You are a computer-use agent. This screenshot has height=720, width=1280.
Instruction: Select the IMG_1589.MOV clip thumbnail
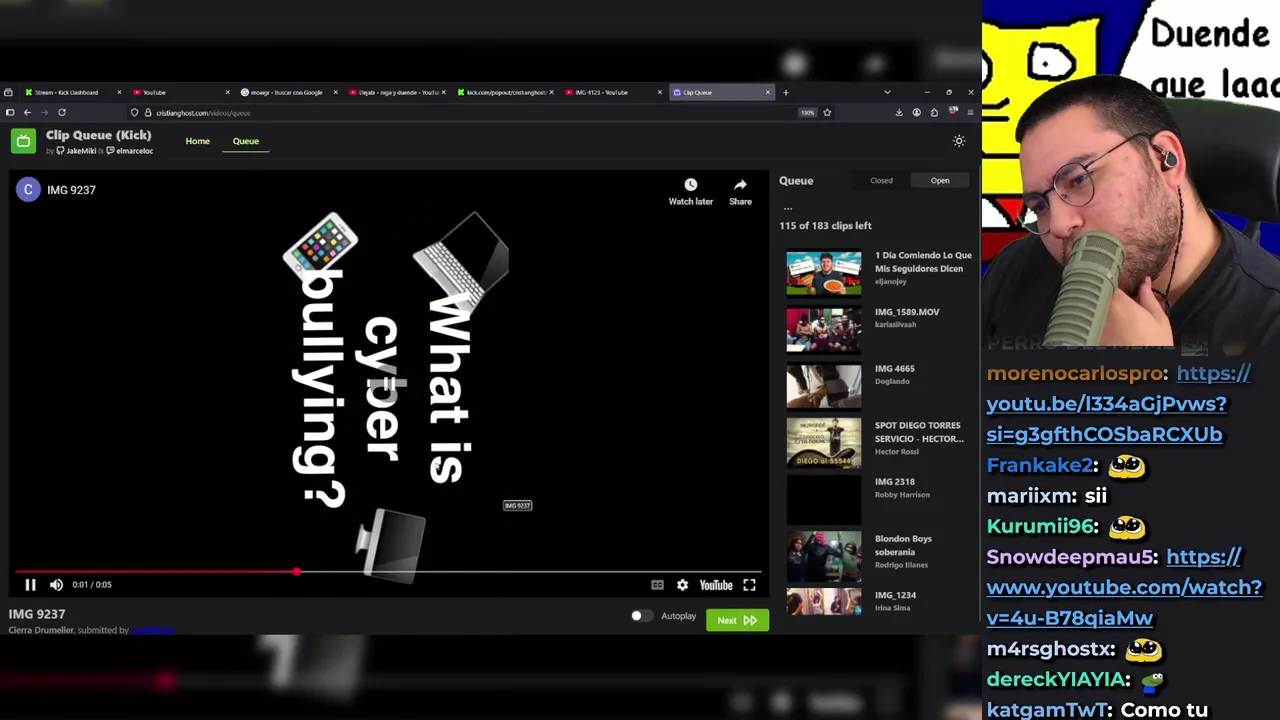824,329
